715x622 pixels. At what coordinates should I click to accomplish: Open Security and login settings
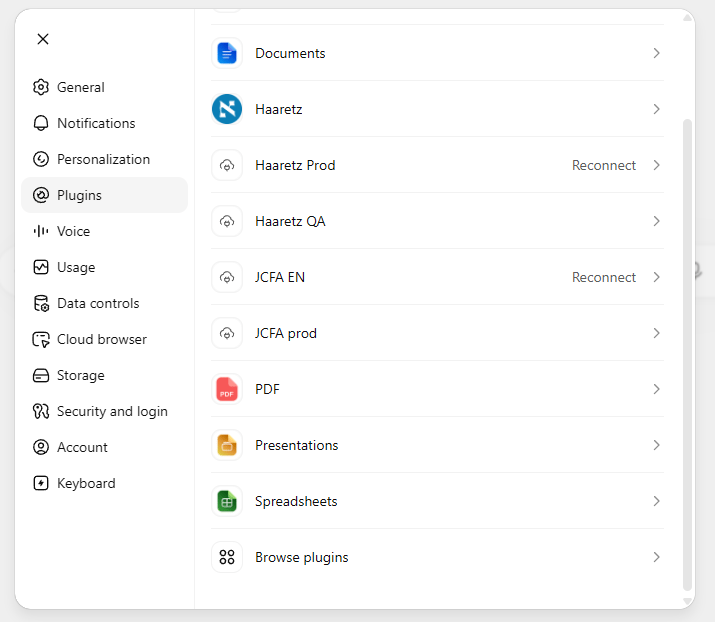(x=104, y=411)
